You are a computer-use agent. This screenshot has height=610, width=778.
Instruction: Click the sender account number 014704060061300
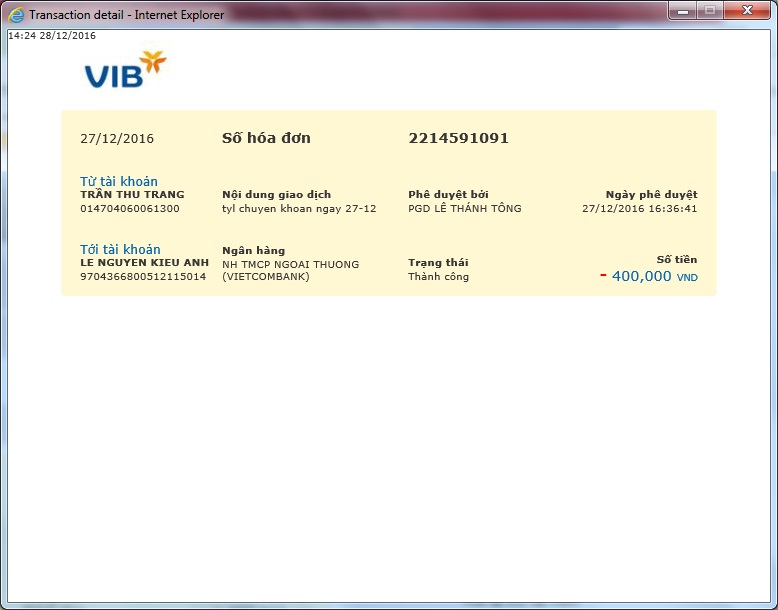click(x=130, y=209)
